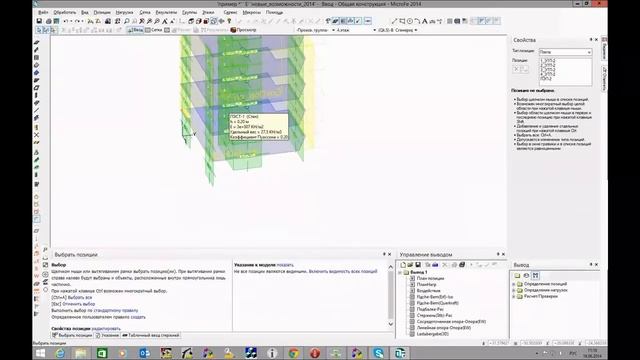The image size is (640, 360).
Task: Click the position list box in Свойства
Action: [x=565, y=71]
